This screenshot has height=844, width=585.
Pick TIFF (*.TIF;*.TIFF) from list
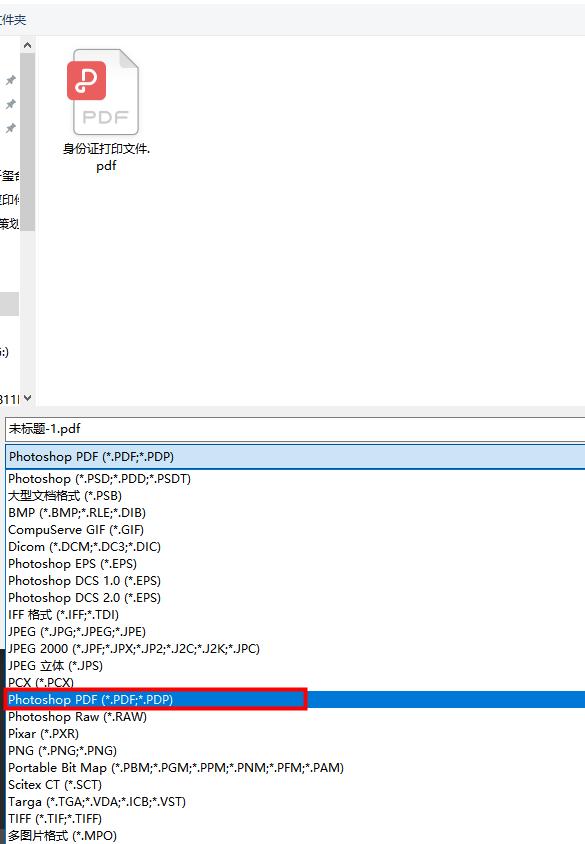pyautogui.click(x=55, y=819)
